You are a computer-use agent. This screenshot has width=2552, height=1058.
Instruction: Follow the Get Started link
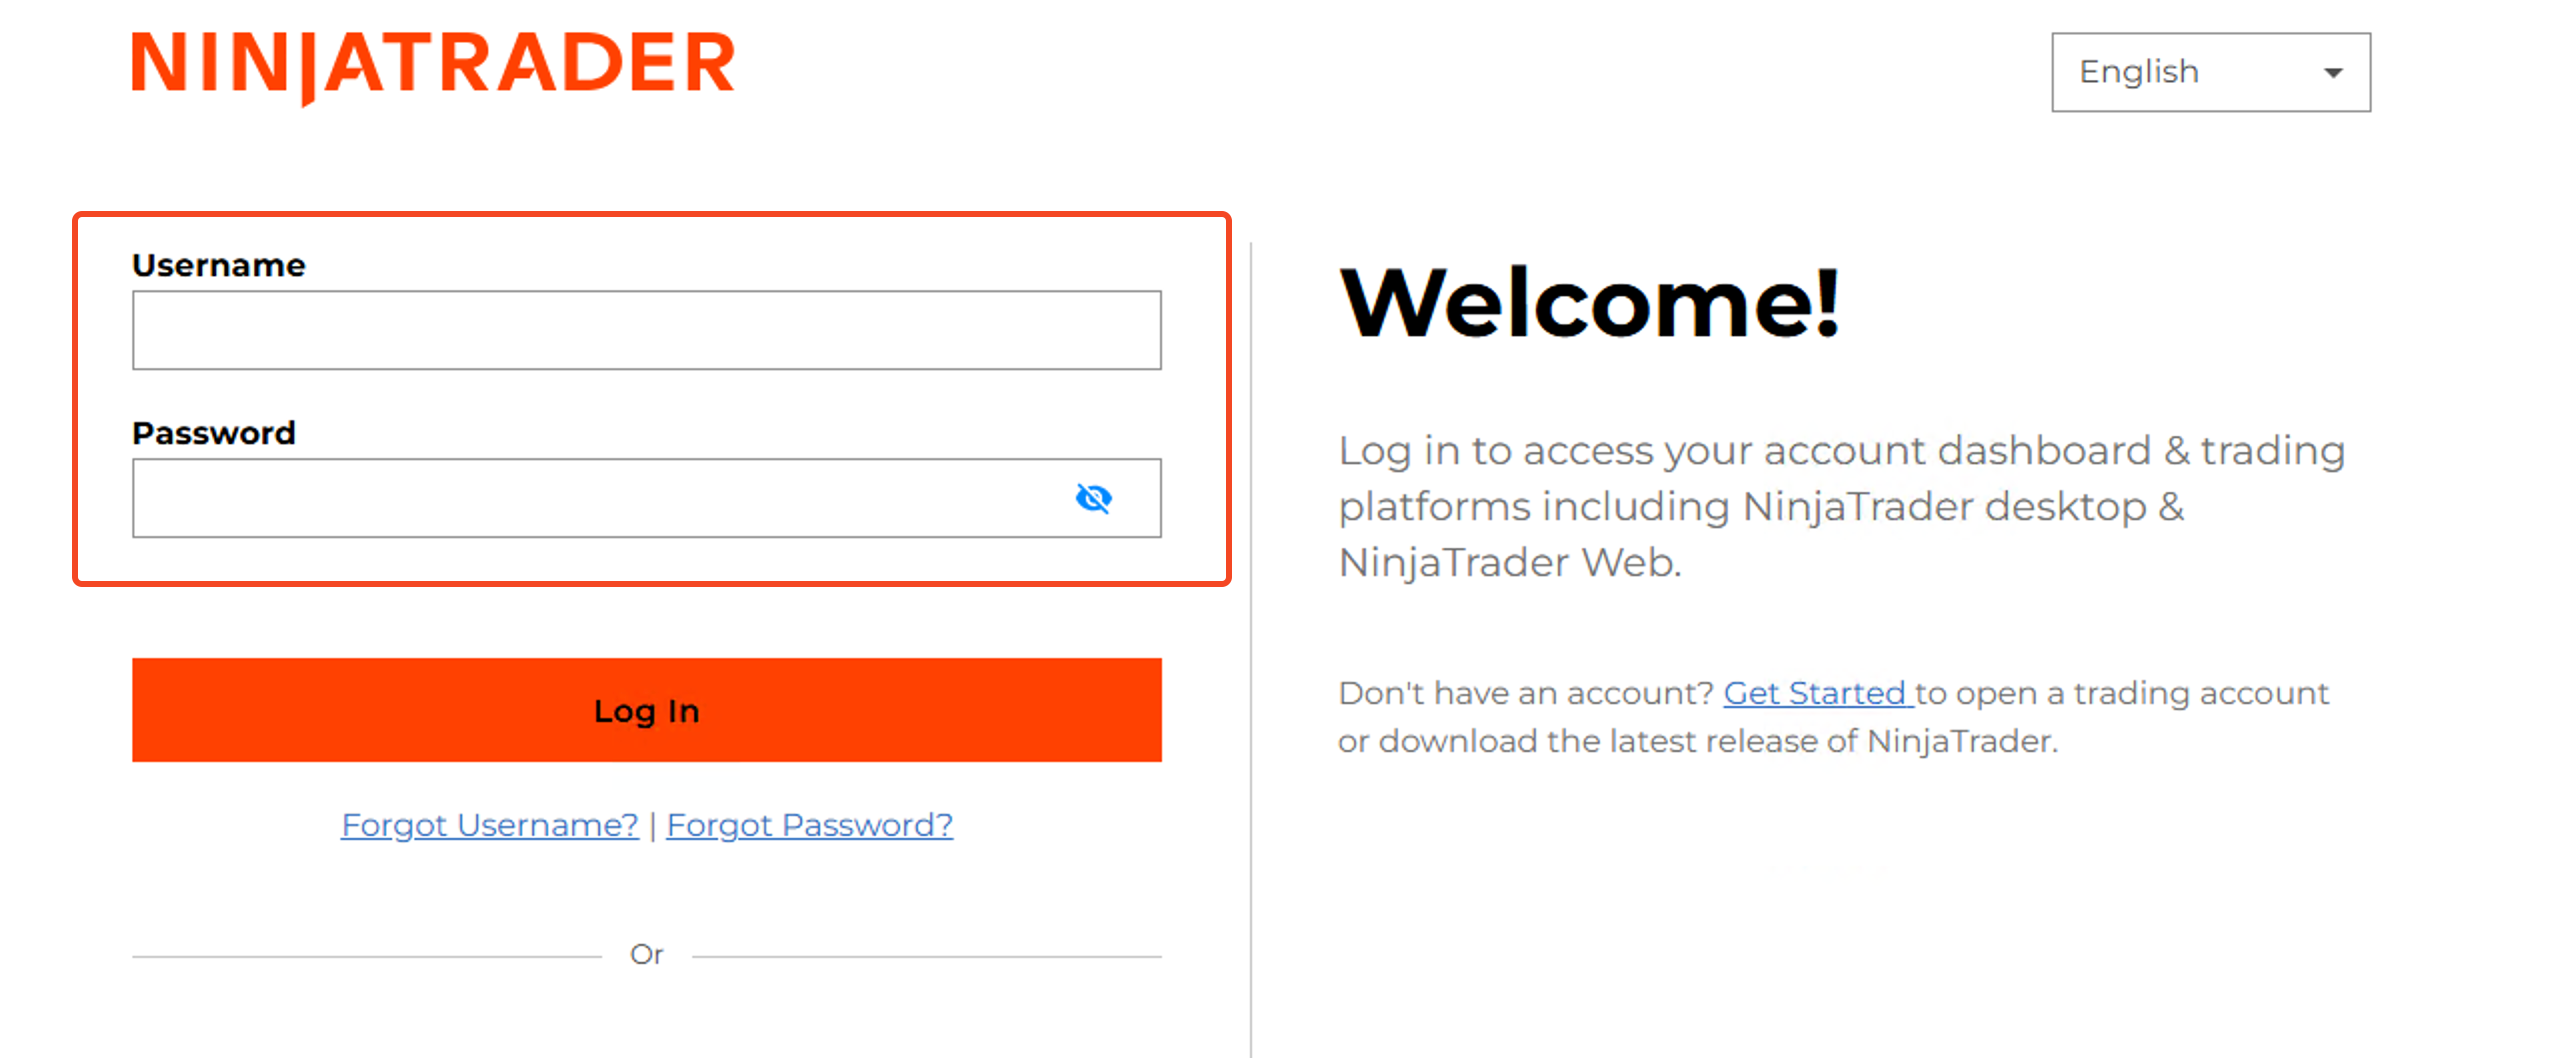(1816, 693)
